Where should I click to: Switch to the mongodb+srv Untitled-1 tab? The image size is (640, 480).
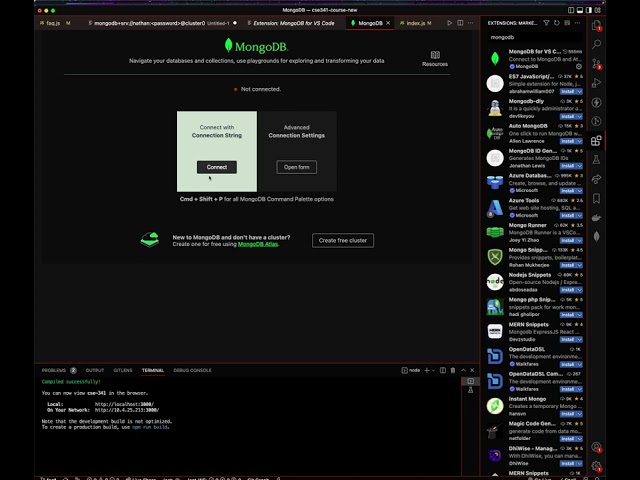coord(162,23)
